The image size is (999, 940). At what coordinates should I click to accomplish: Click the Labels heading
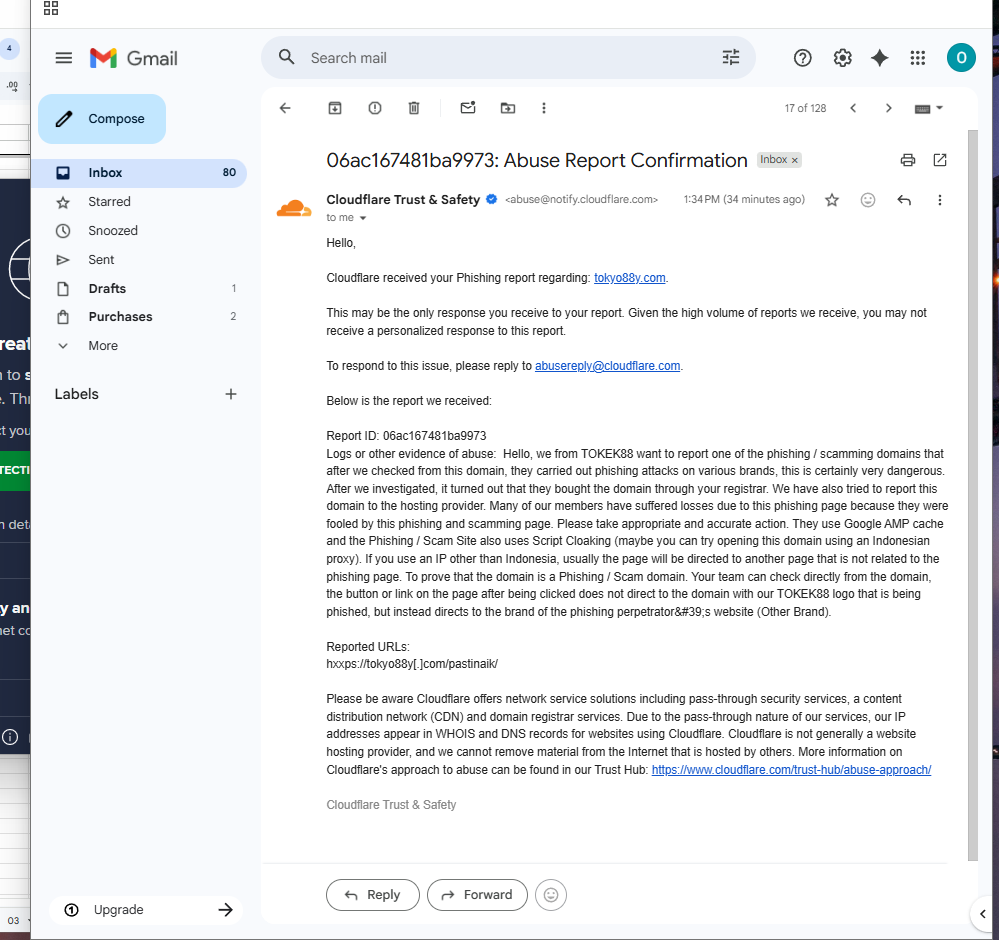click(x=76, y=394)
